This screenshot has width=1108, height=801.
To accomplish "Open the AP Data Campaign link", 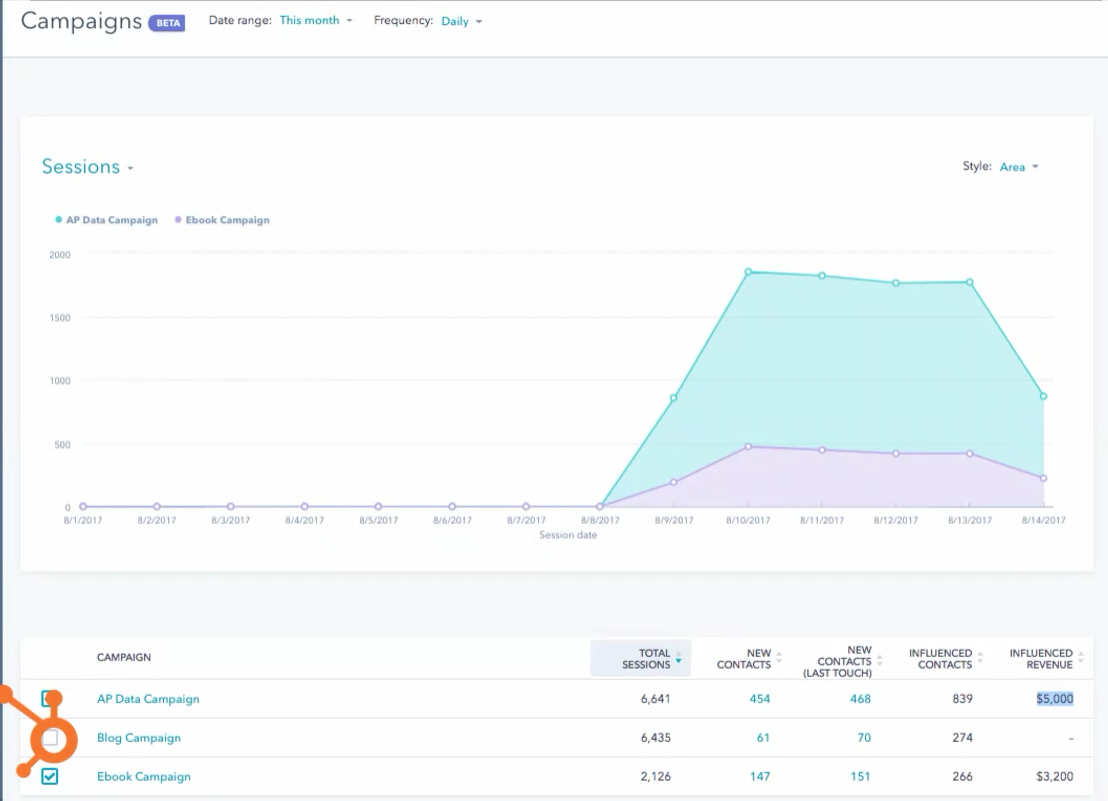I will [x=148, y=699].
